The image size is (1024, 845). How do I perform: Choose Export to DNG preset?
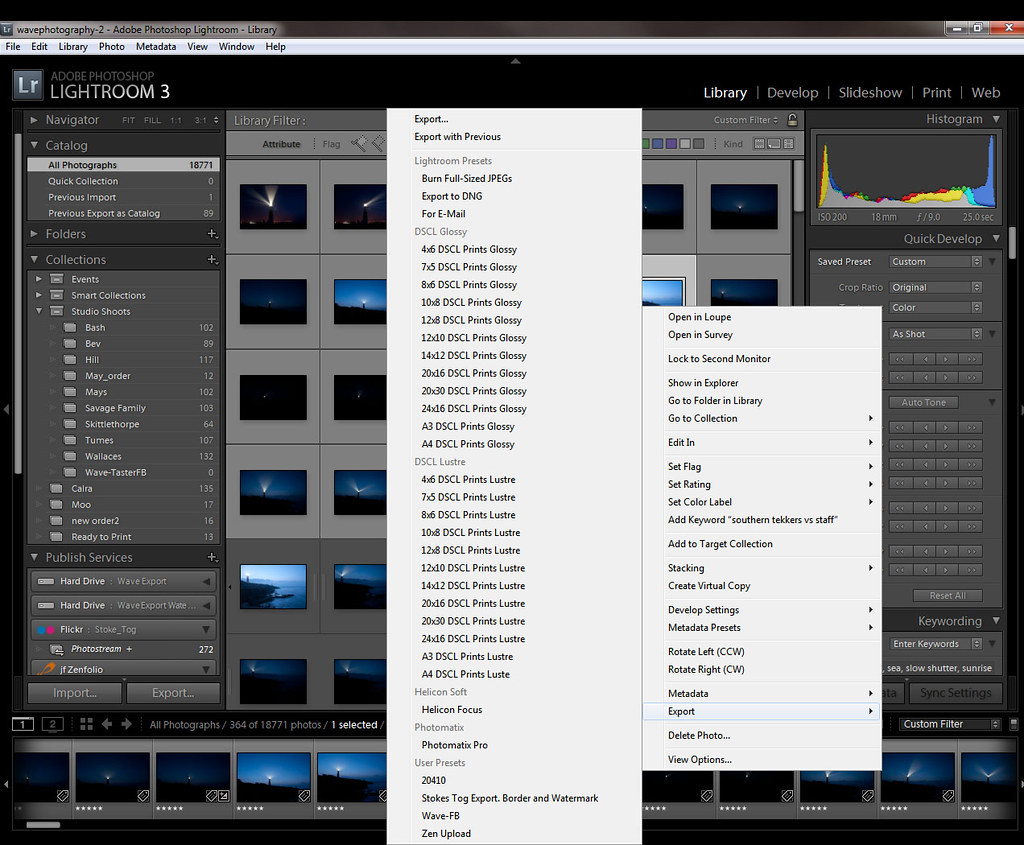(454, 196)
